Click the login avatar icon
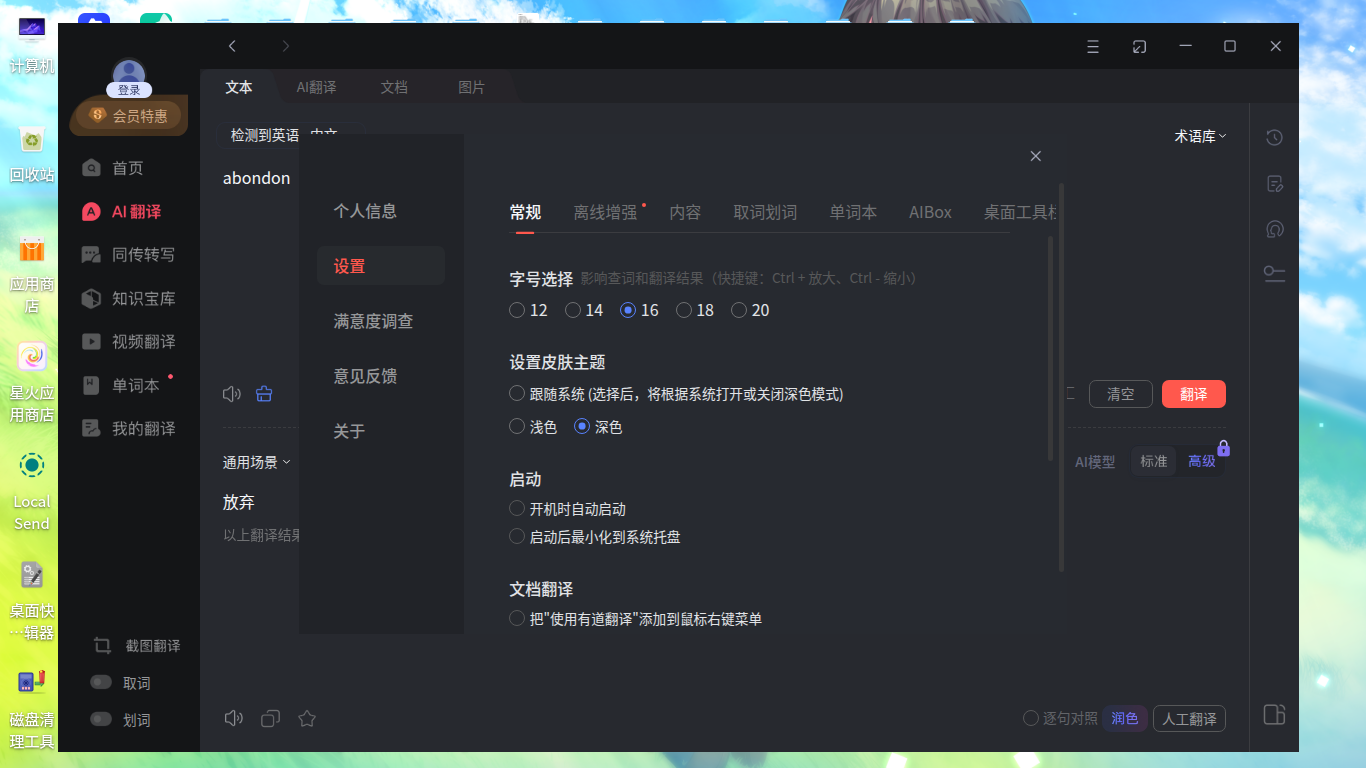 tap(129, 75)
